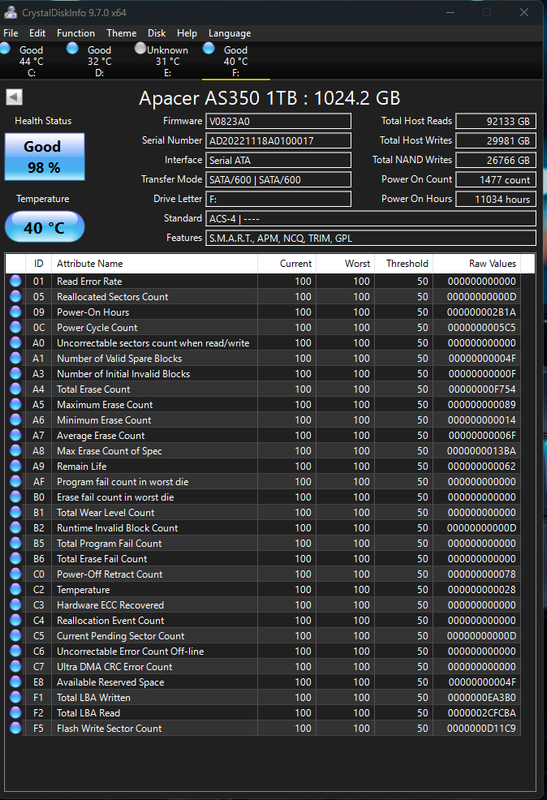
Task: Open the File menu
Action: (11, 33)
